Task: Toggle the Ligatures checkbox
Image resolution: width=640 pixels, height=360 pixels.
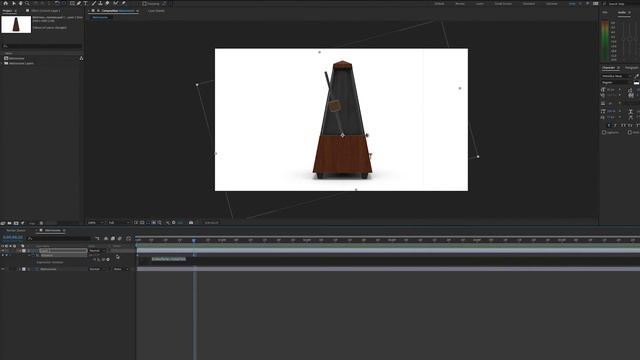Action: pos(604,132)
